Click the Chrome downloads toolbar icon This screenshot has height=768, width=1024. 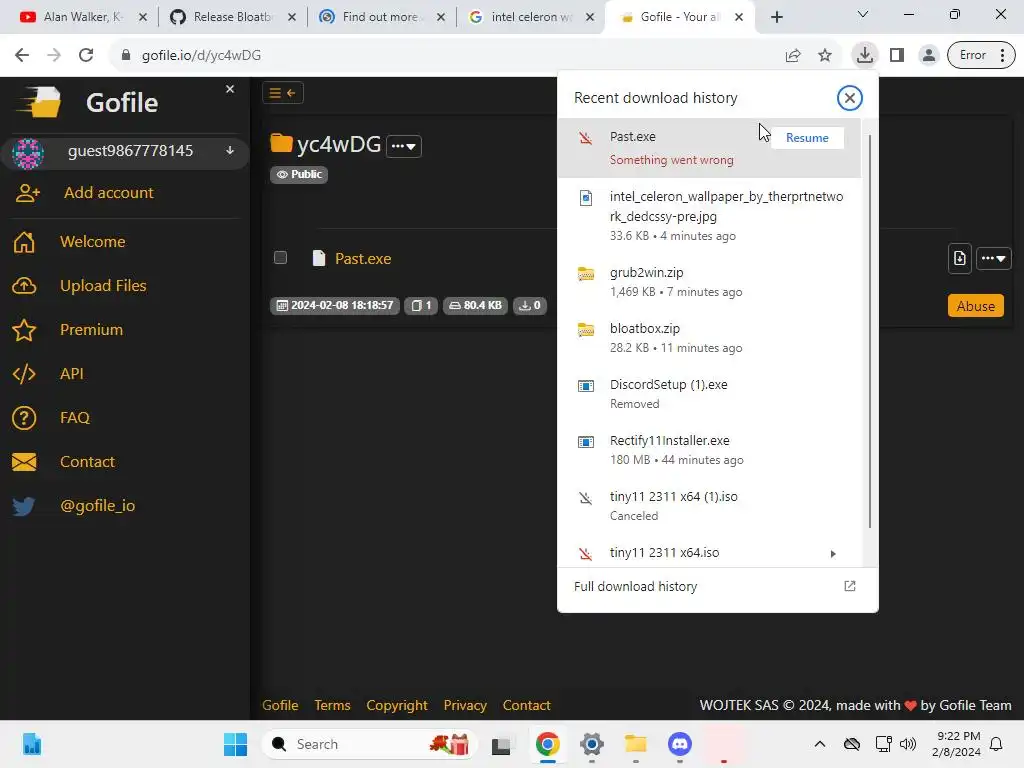point(865,55)
